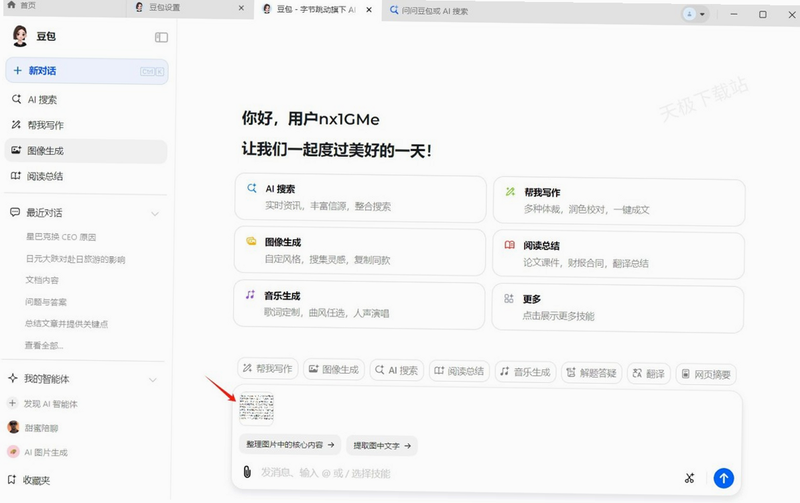Click the book icon on 阅读总结 card

(x=509, y=245)
